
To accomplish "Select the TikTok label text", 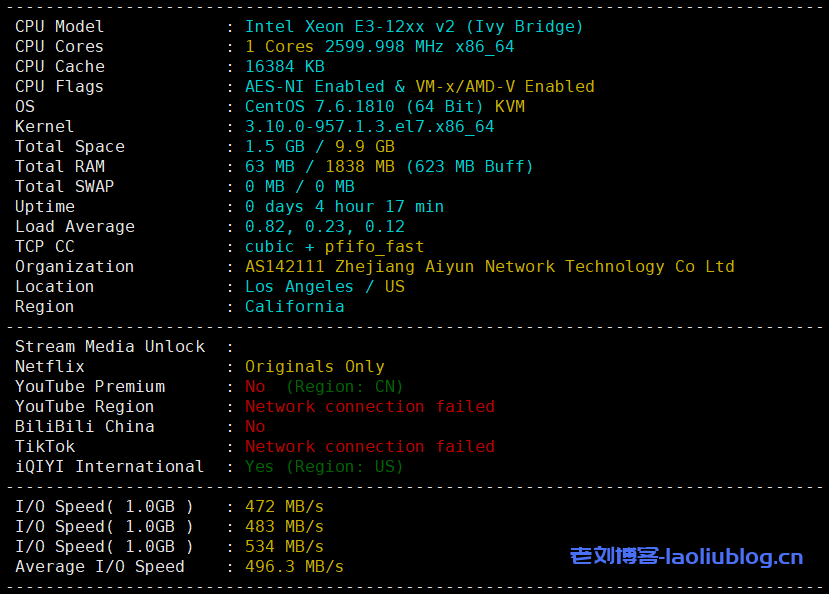I will [x=45, y=447].
